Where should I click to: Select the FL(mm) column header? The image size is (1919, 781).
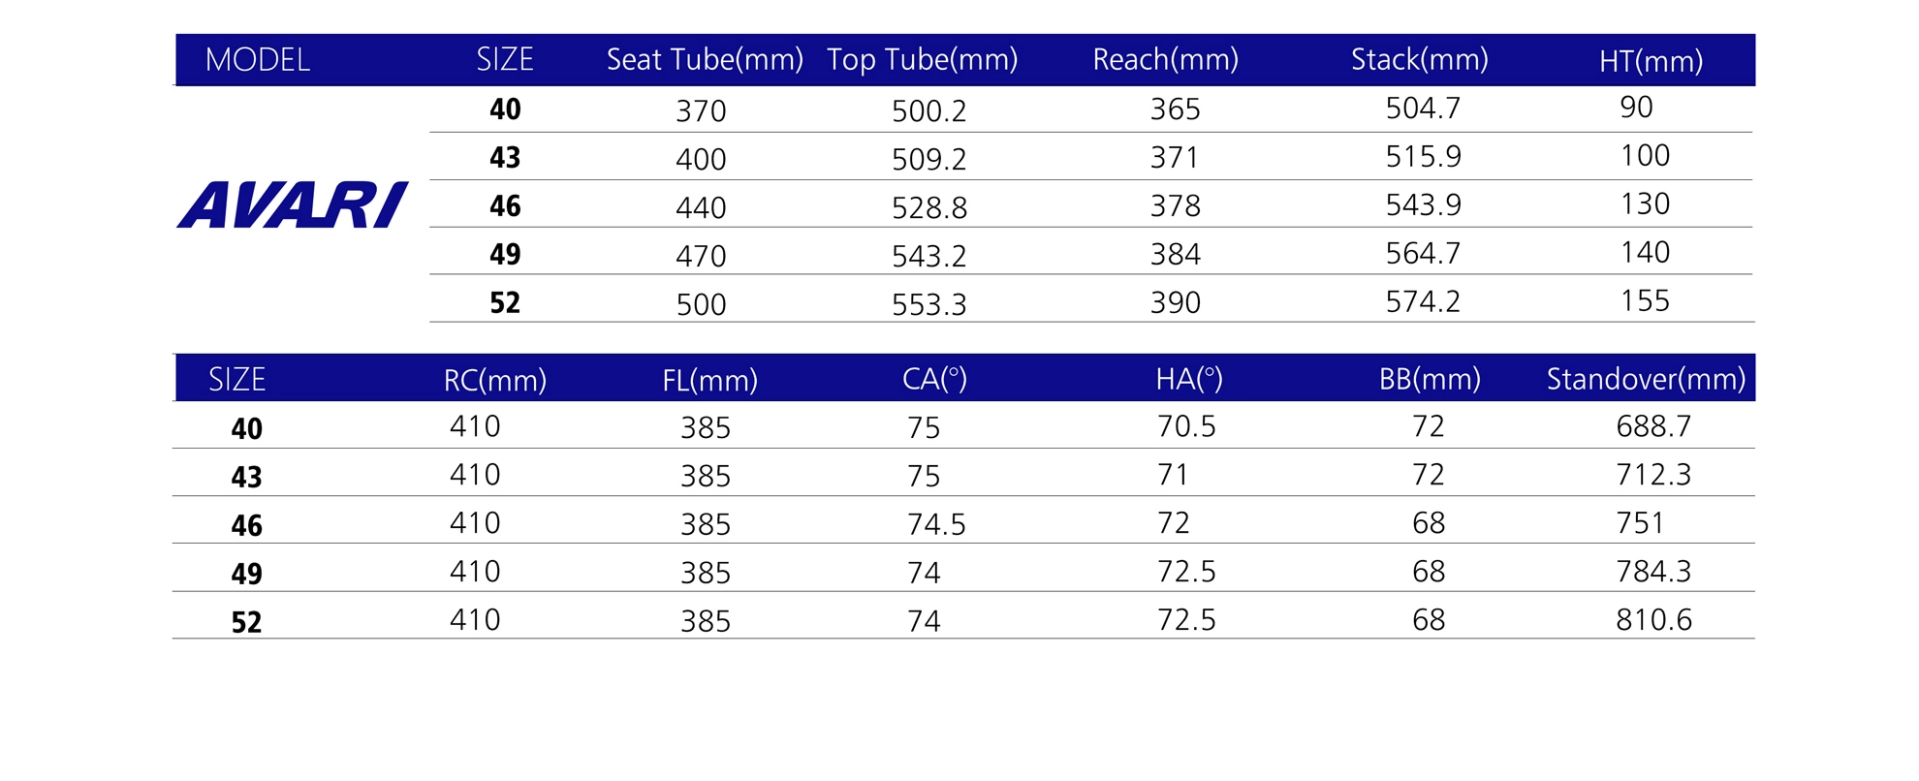(x=709, y=380)
